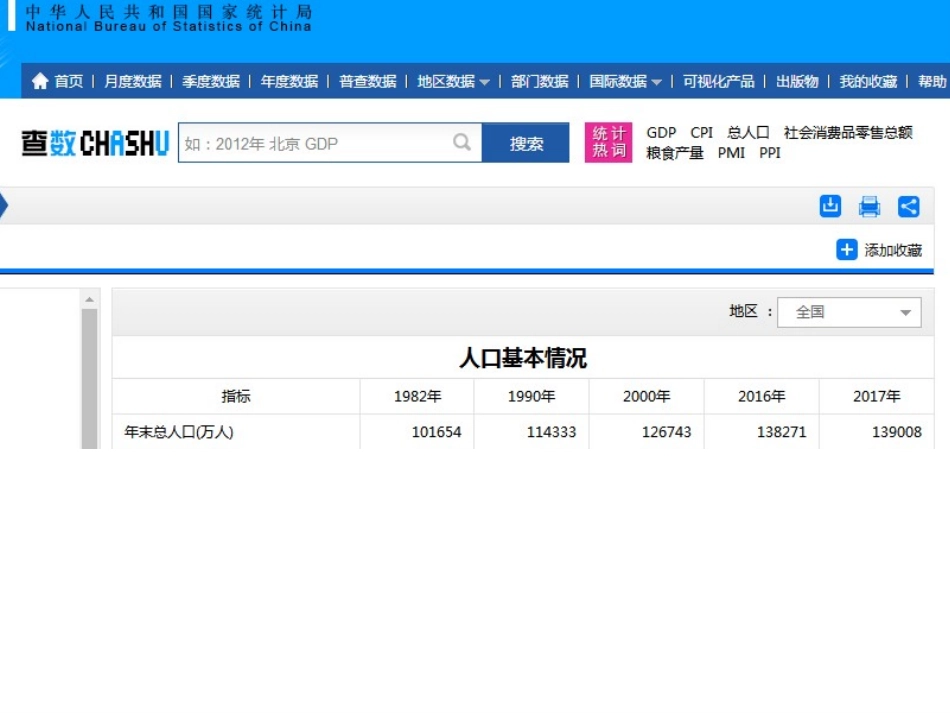The height and width of the screenshot is (713, 950).
Task: Click the 查数 CHASHU logo
Action: point(95,144)
